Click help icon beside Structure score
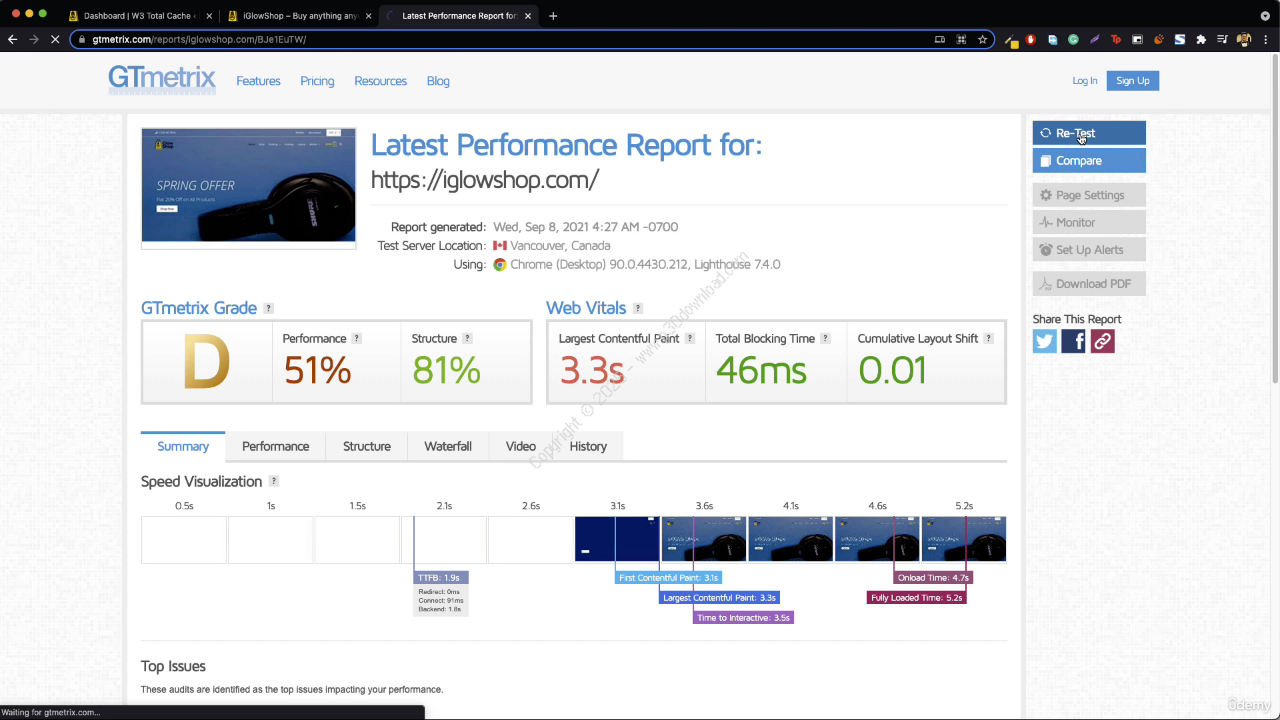The width and height of the screenshot is (1280, 720). tap(467, 339)
